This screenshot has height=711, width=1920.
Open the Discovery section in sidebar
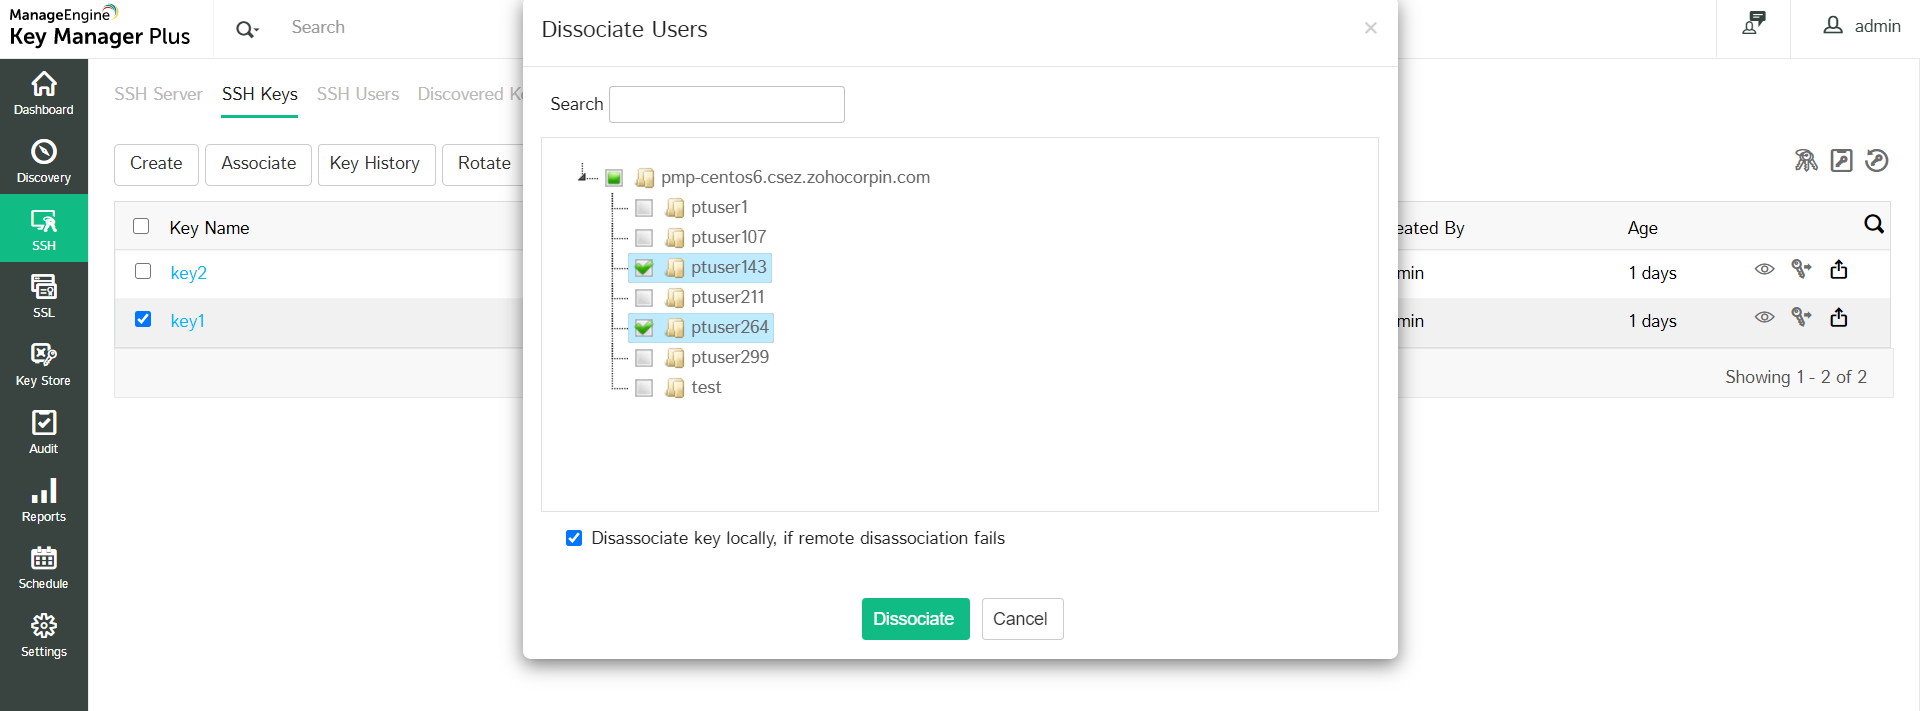coord(44,161)
